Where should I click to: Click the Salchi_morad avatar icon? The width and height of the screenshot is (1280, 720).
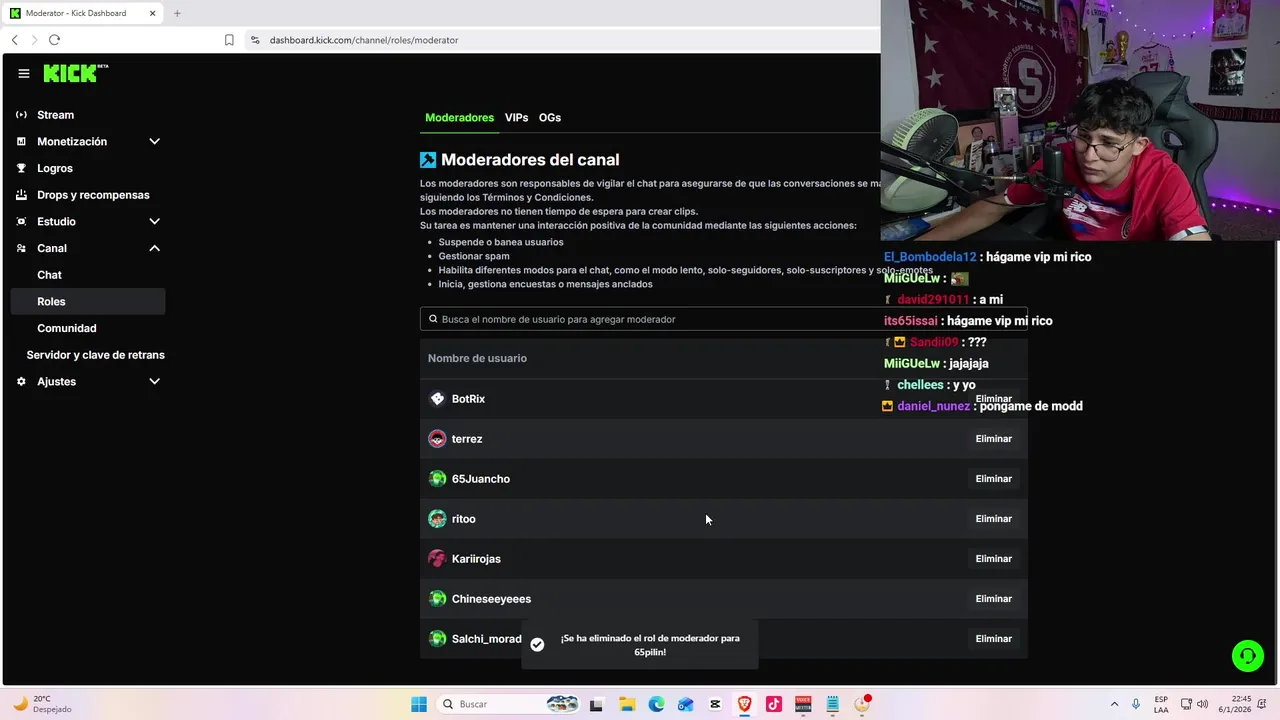pyautogui.click(x=437, y=638)
